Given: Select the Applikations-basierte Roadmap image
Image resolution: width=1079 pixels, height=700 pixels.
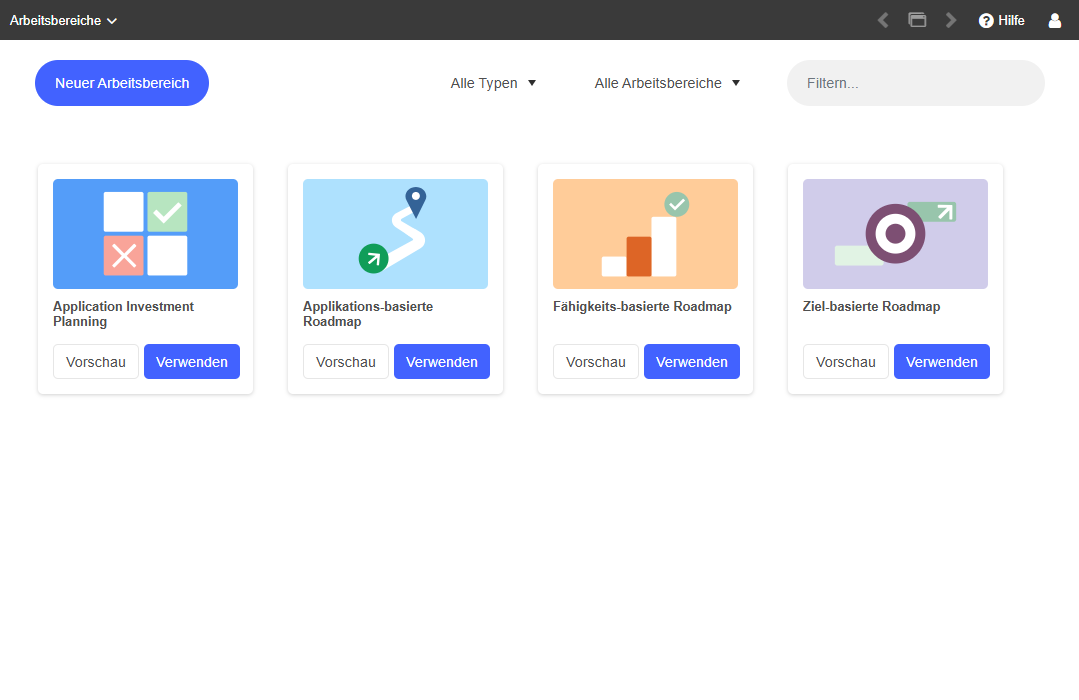Looking at the screenshot, I should click(395, 234).
